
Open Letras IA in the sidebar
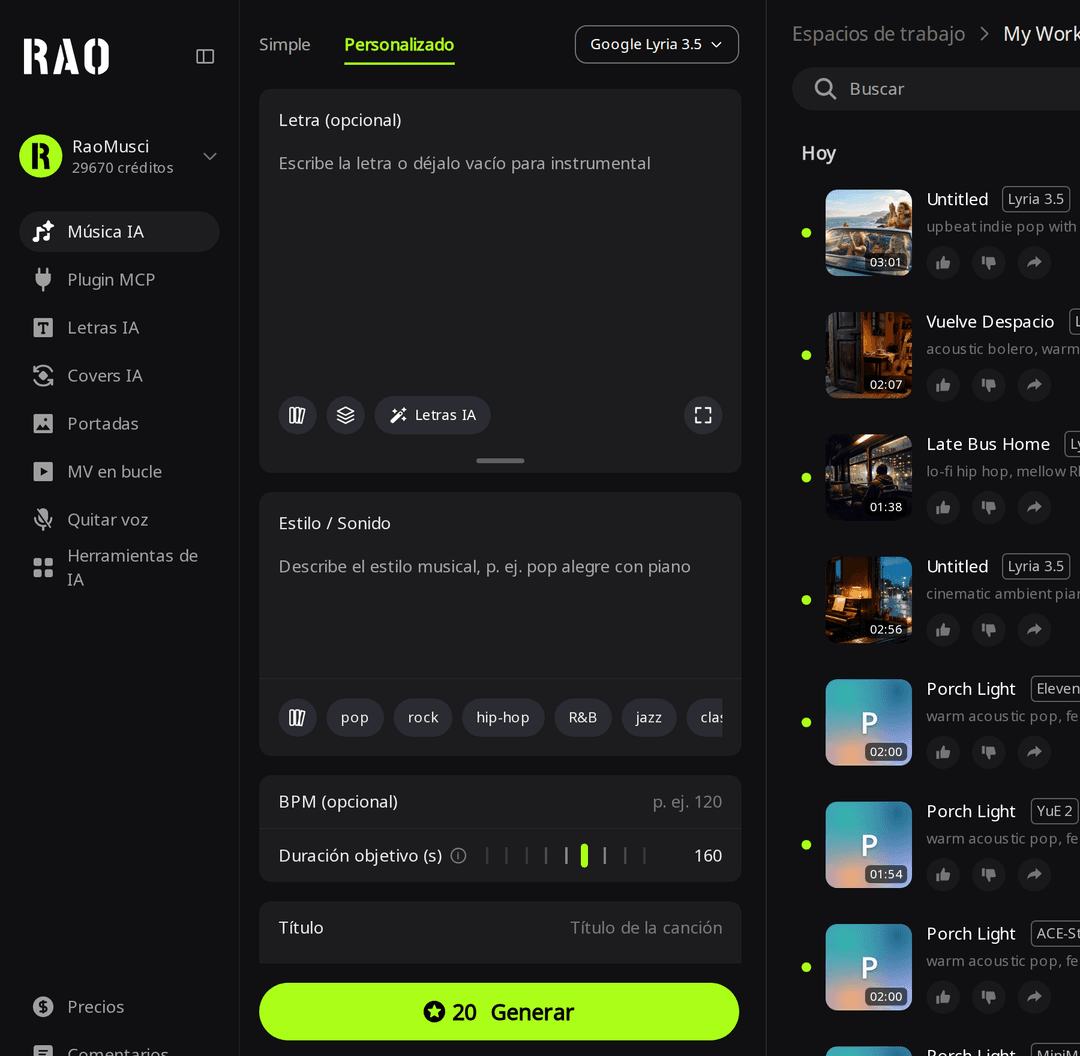tap(119, 328)
